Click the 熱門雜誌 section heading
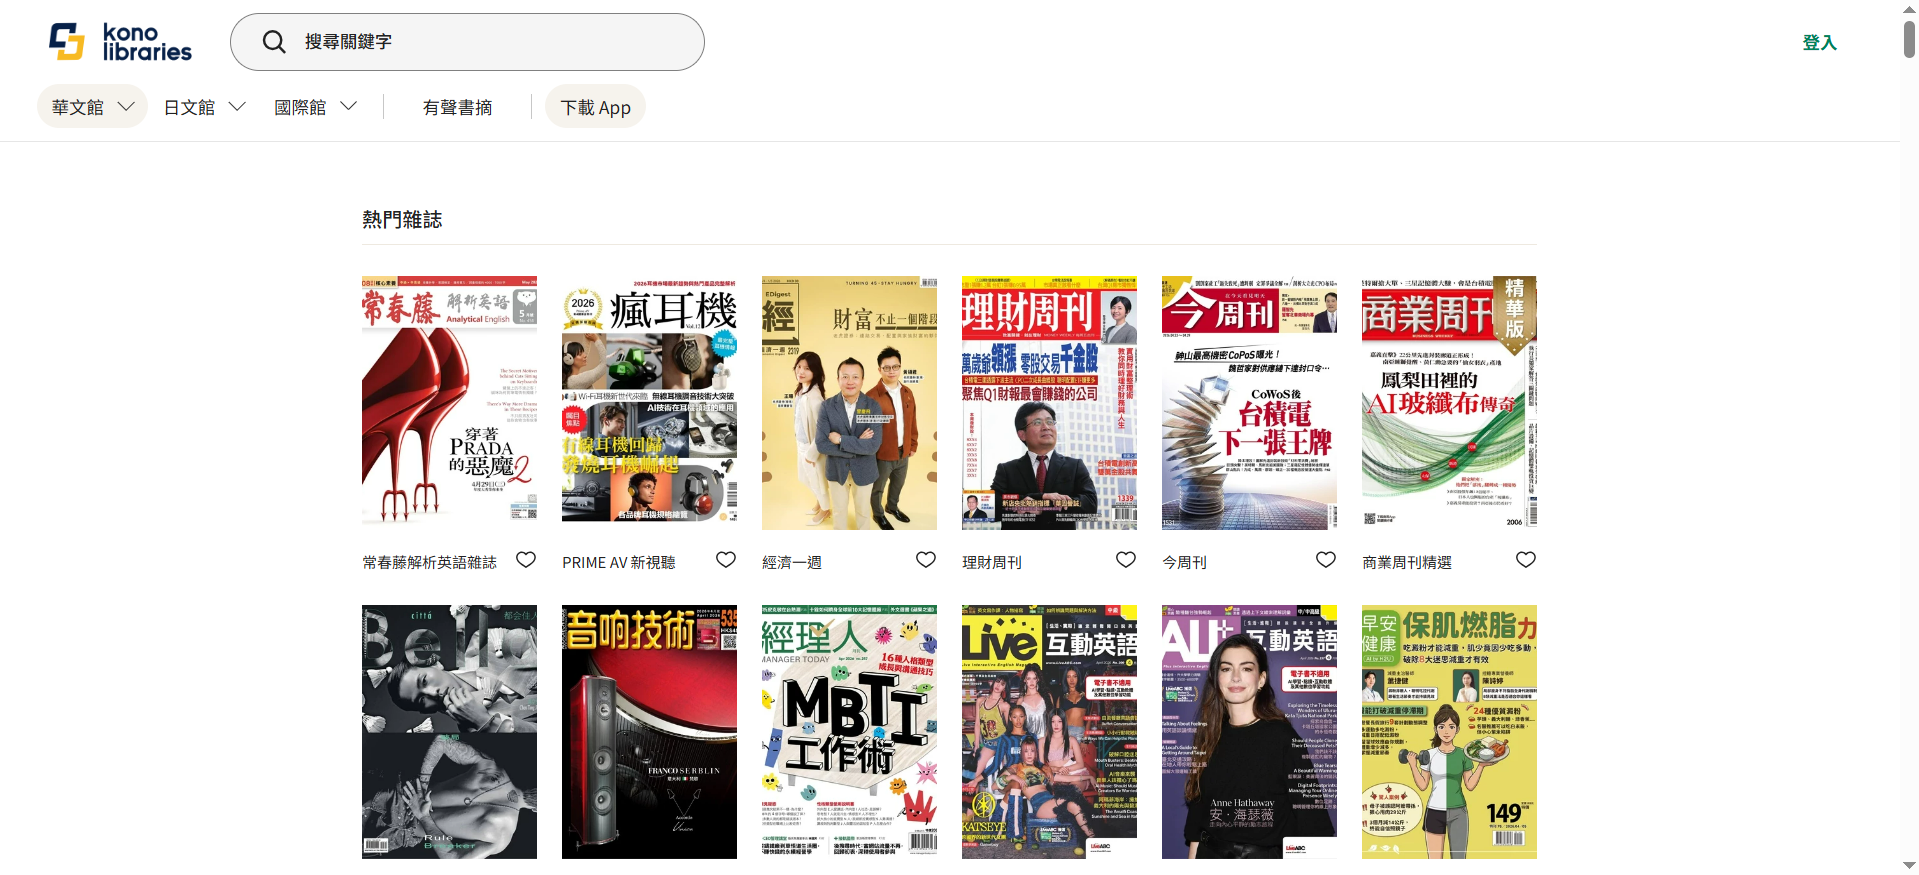The image size is (1919, 875). (x=402, y=220)
